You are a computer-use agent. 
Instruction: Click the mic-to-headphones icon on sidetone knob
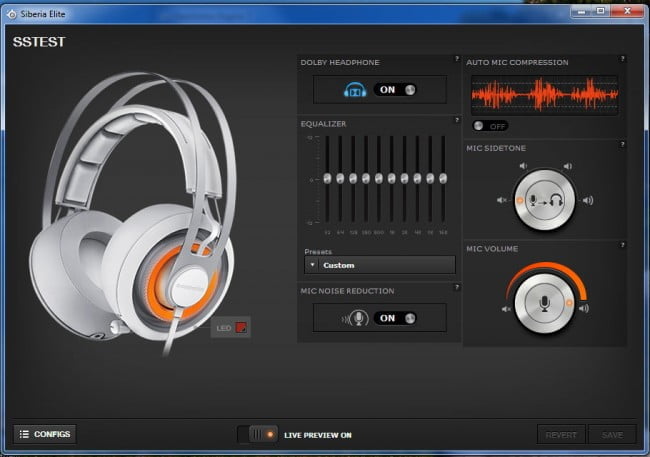coord(546,201)
